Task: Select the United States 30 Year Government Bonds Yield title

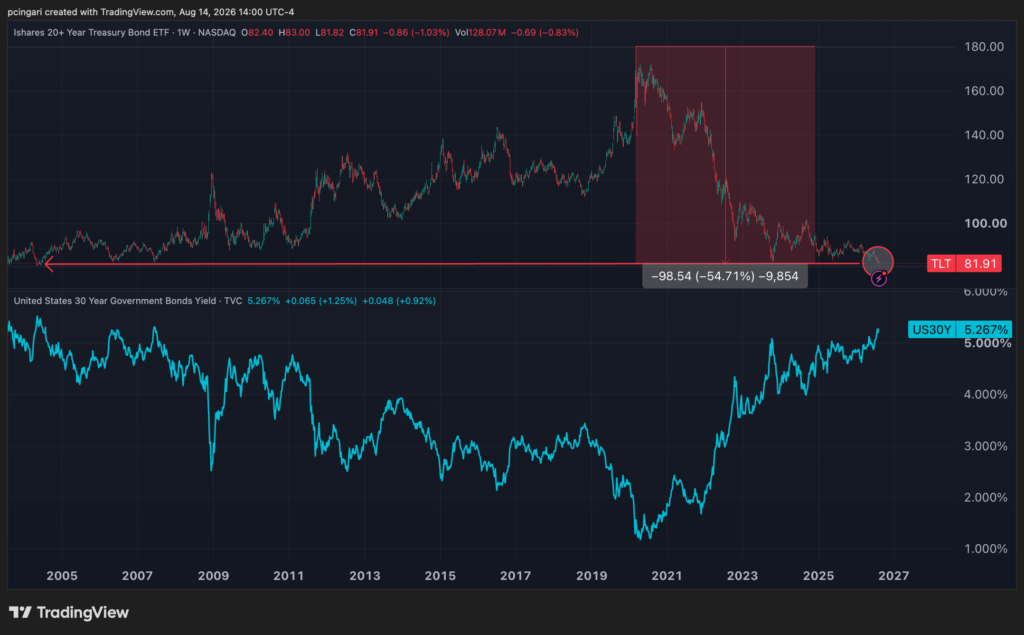Action: (114, 301)
